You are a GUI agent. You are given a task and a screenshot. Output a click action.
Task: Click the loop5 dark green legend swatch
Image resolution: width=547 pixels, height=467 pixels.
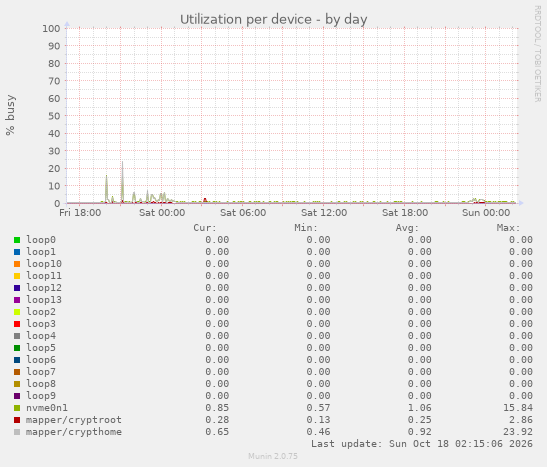[x=17, y=348]
